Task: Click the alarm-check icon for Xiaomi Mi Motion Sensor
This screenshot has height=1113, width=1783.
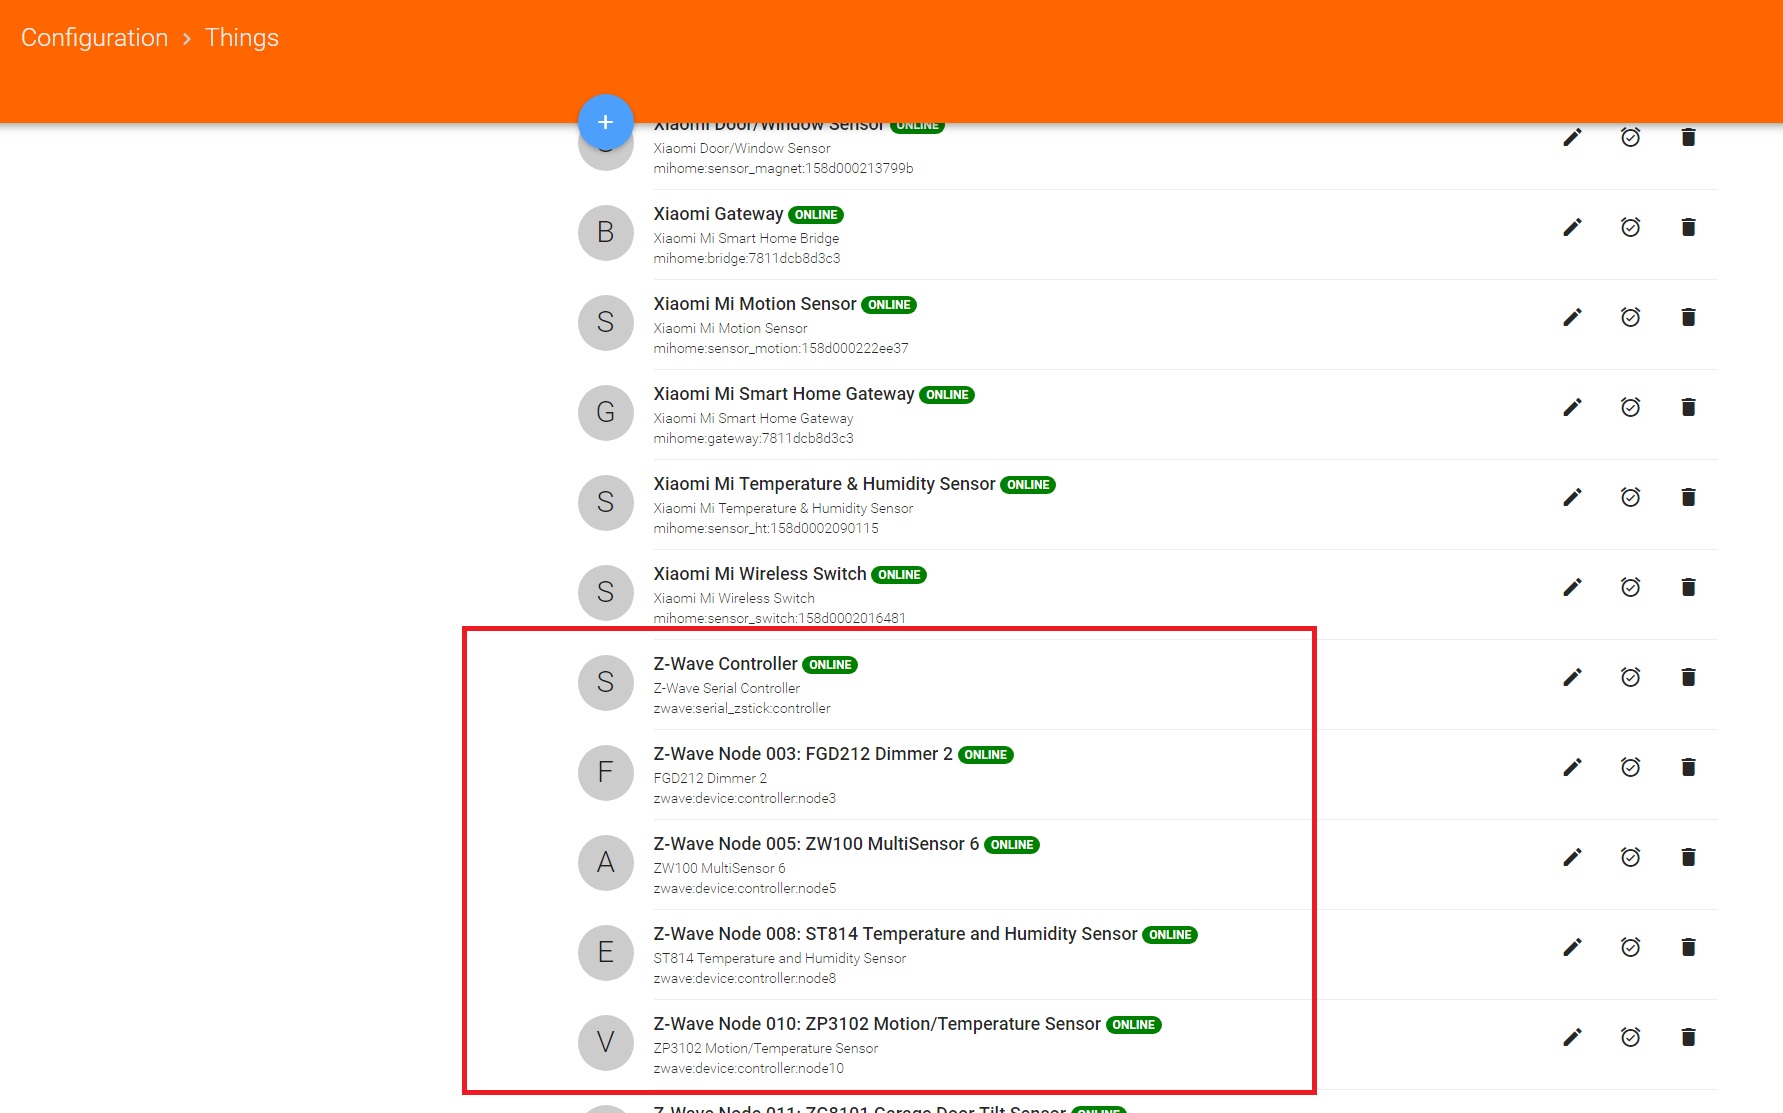Action: tap(1630, 317)
